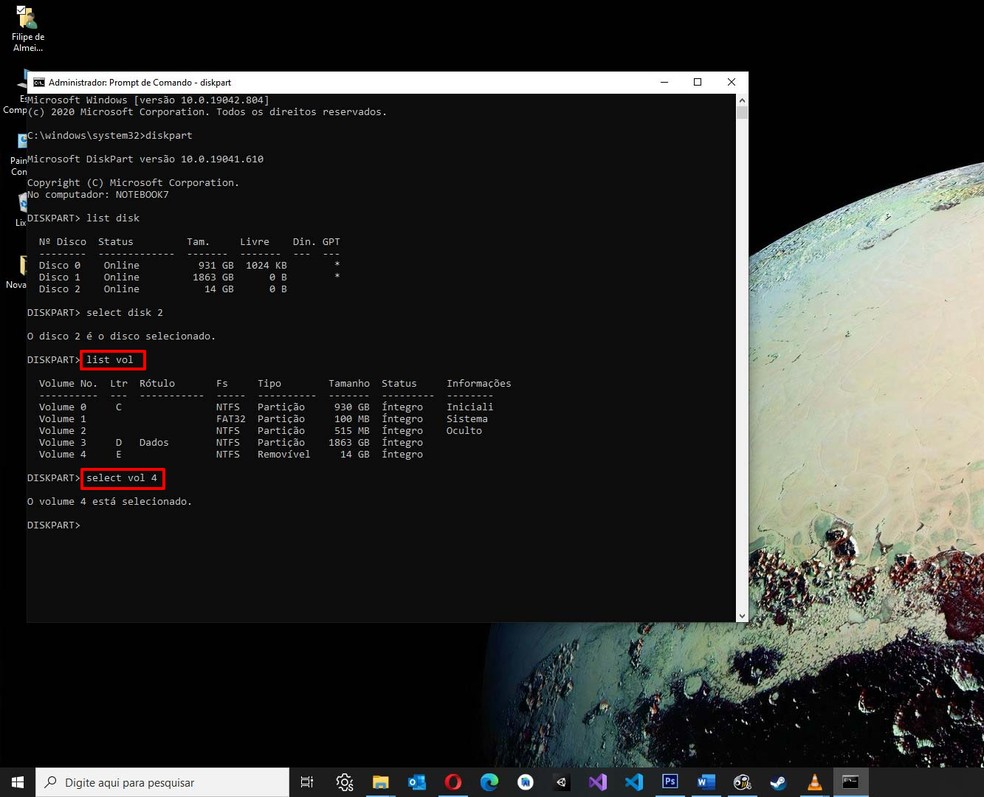Click the 'select disk 2' command text
This screenshot has height=797, width=984.
click(124, 313)
